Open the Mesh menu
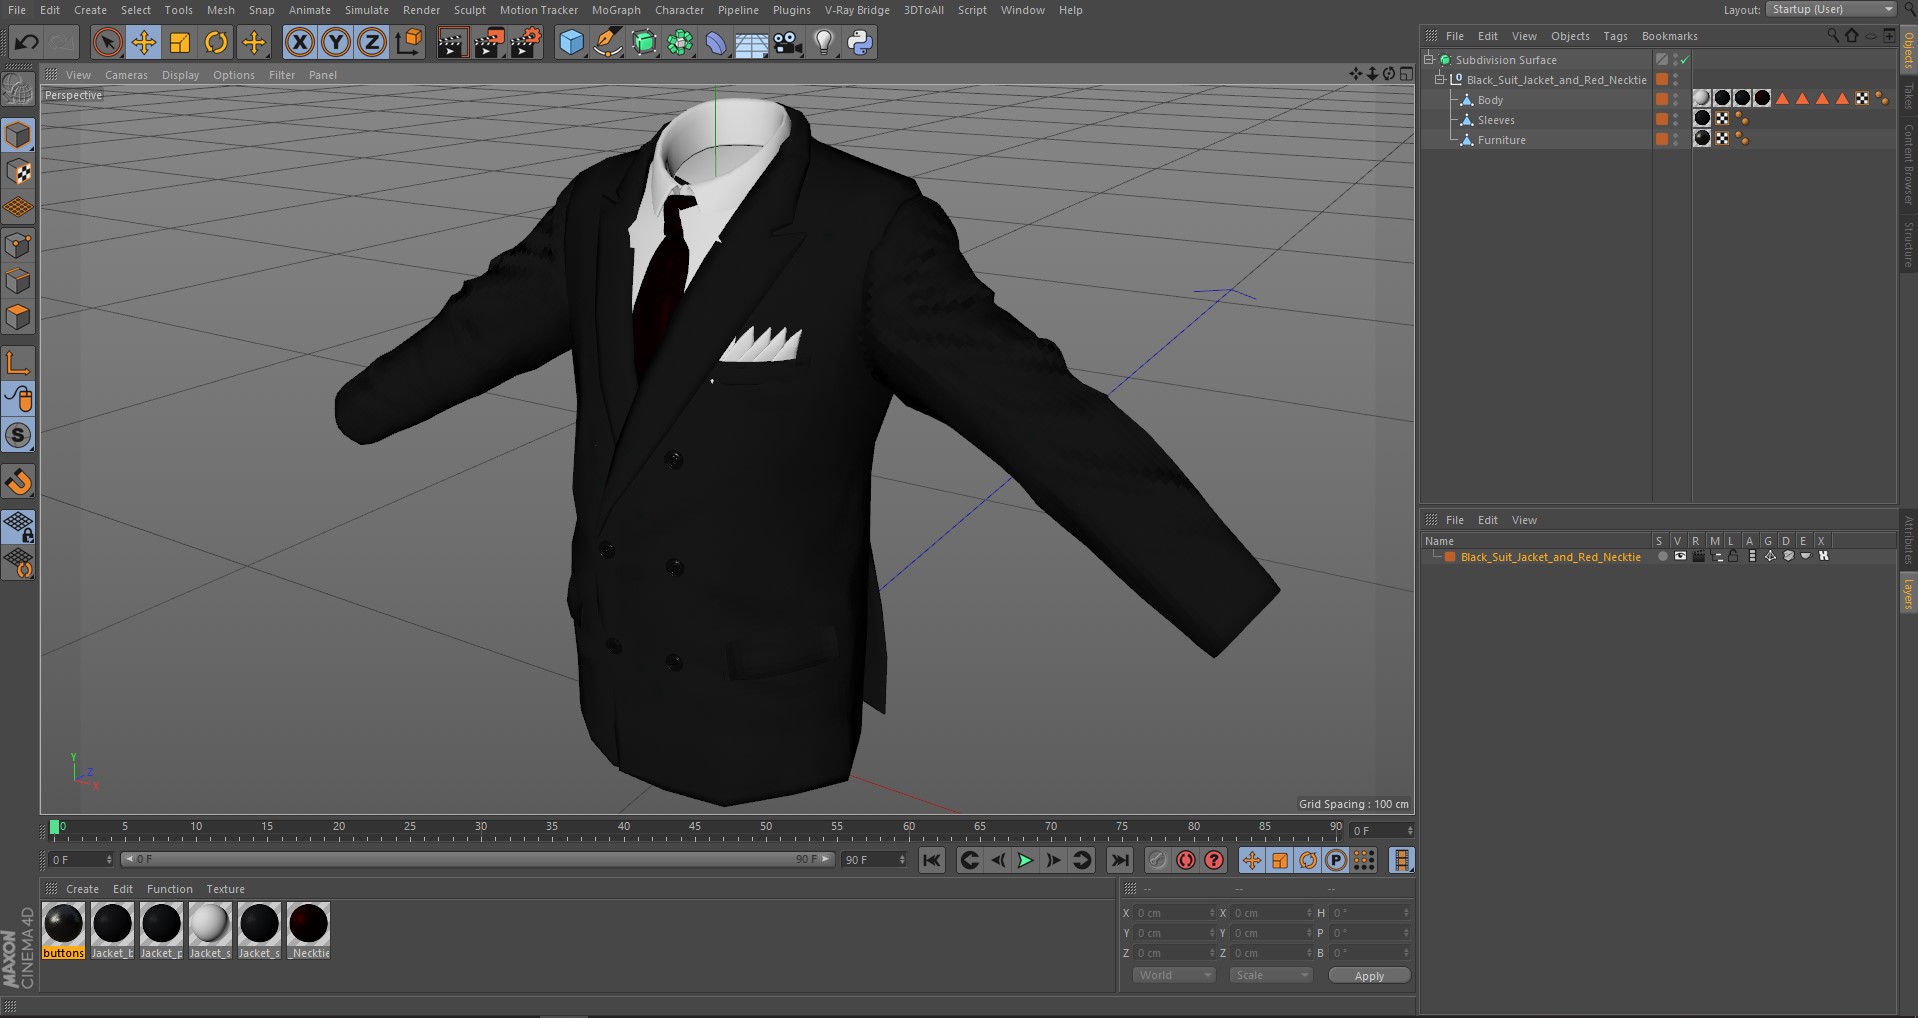Viewport: 1918px width, 1018px height. (220, 10)
